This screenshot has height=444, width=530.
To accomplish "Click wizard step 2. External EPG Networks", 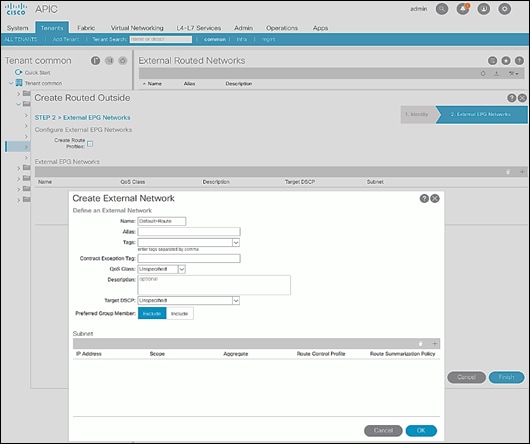I will coord(481,115).
